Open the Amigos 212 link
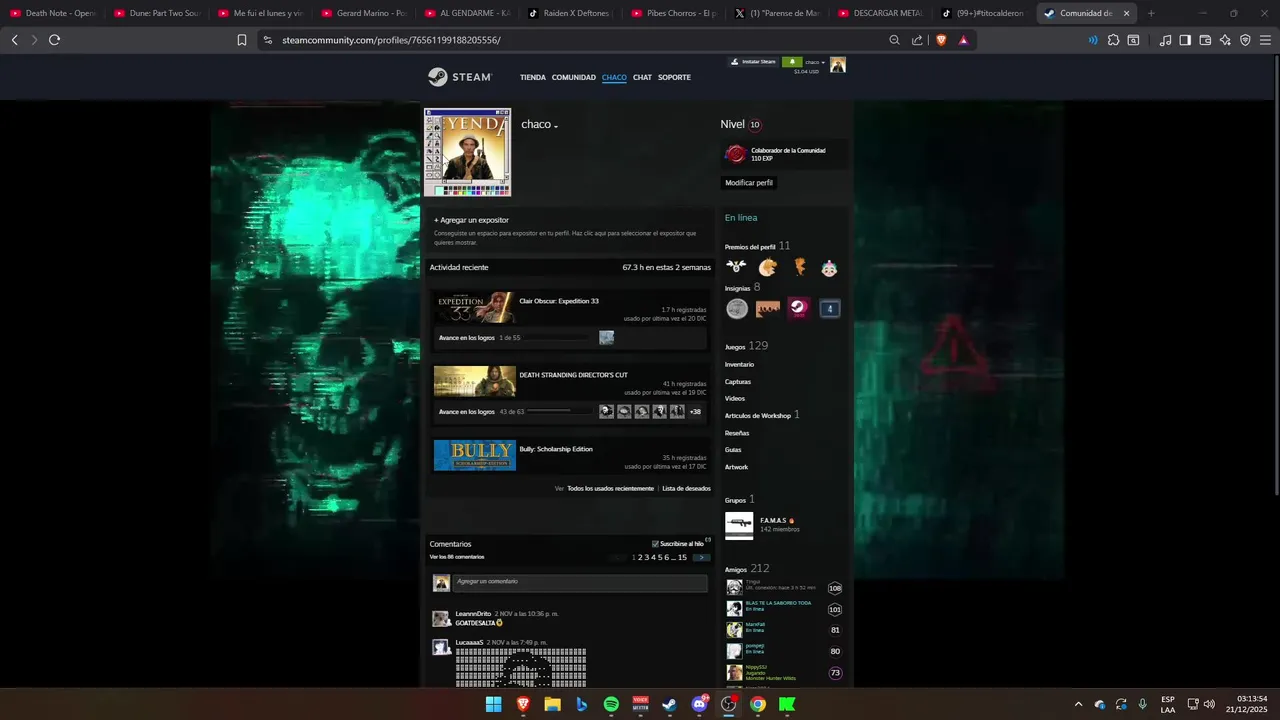This screenshot has height=720, width=1280. click(x=747, y=569)
